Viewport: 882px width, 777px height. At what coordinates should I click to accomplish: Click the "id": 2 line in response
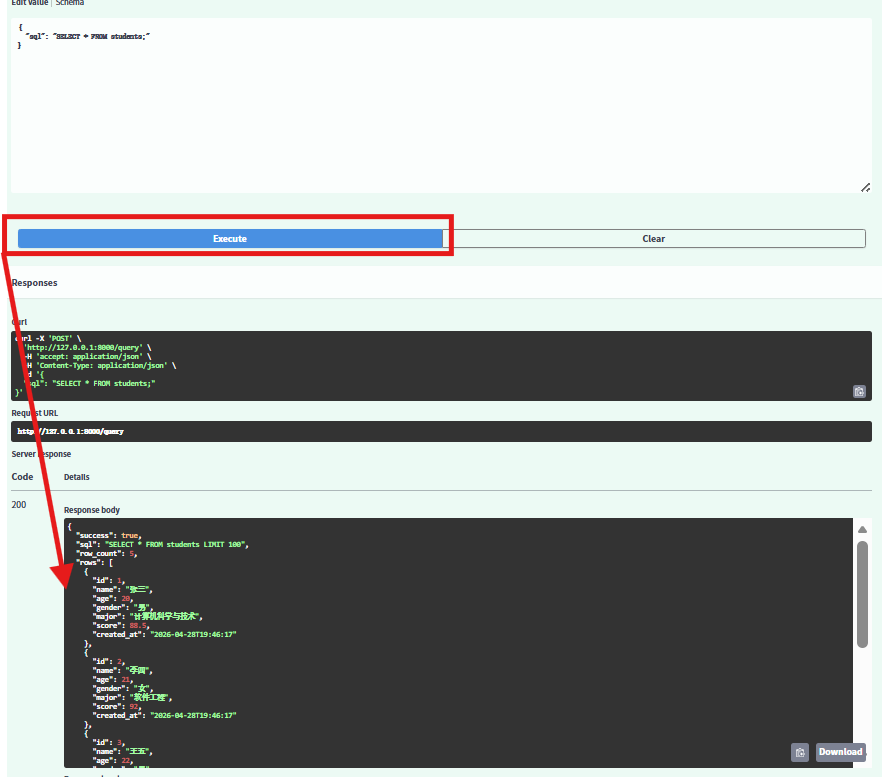pyautogui.click(x=109, y=662)
